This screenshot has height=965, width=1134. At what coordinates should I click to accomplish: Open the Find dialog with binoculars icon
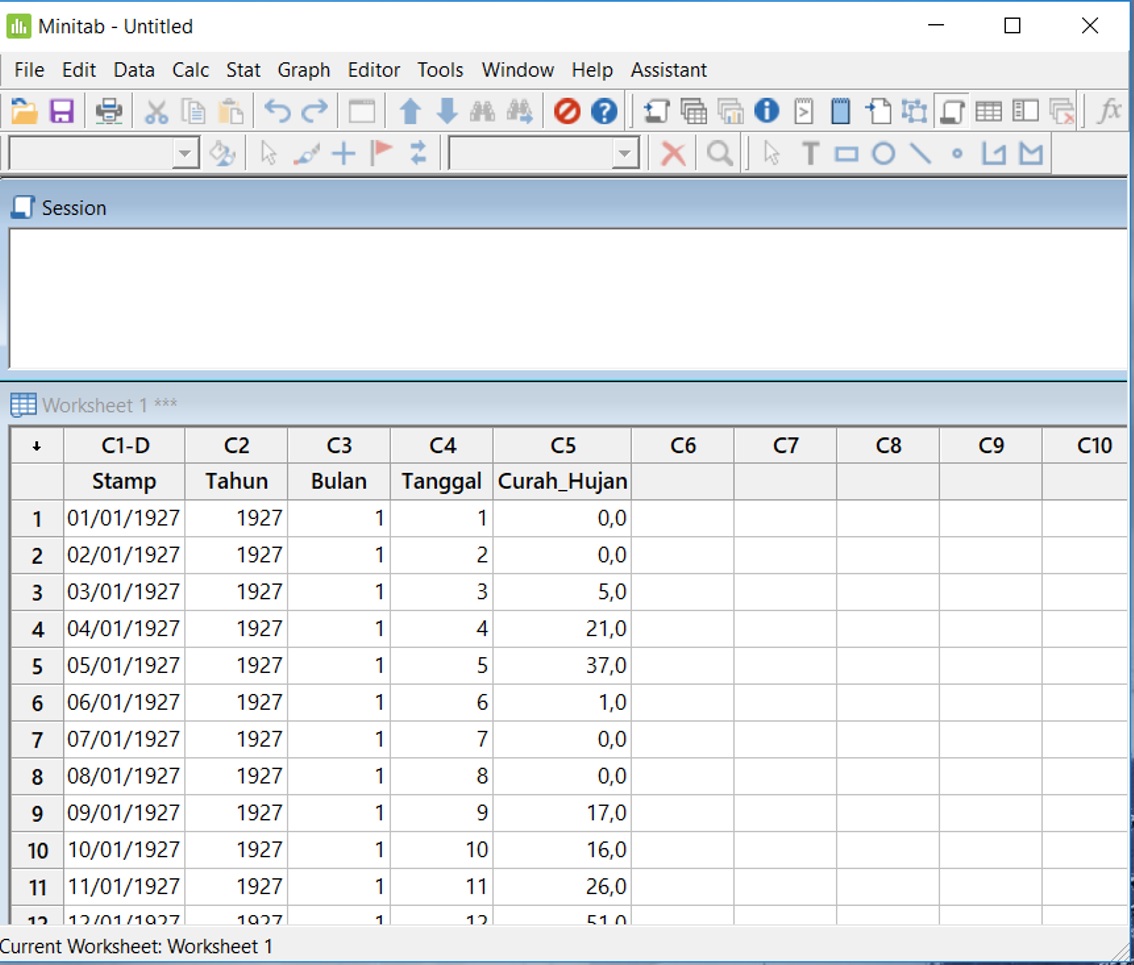483,110
